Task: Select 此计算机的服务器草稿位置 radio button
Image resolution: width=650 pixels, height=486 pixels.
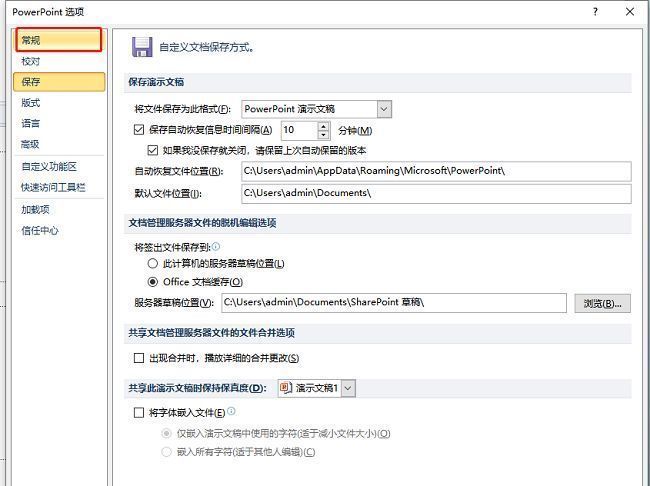Action: tap(153, 263)
